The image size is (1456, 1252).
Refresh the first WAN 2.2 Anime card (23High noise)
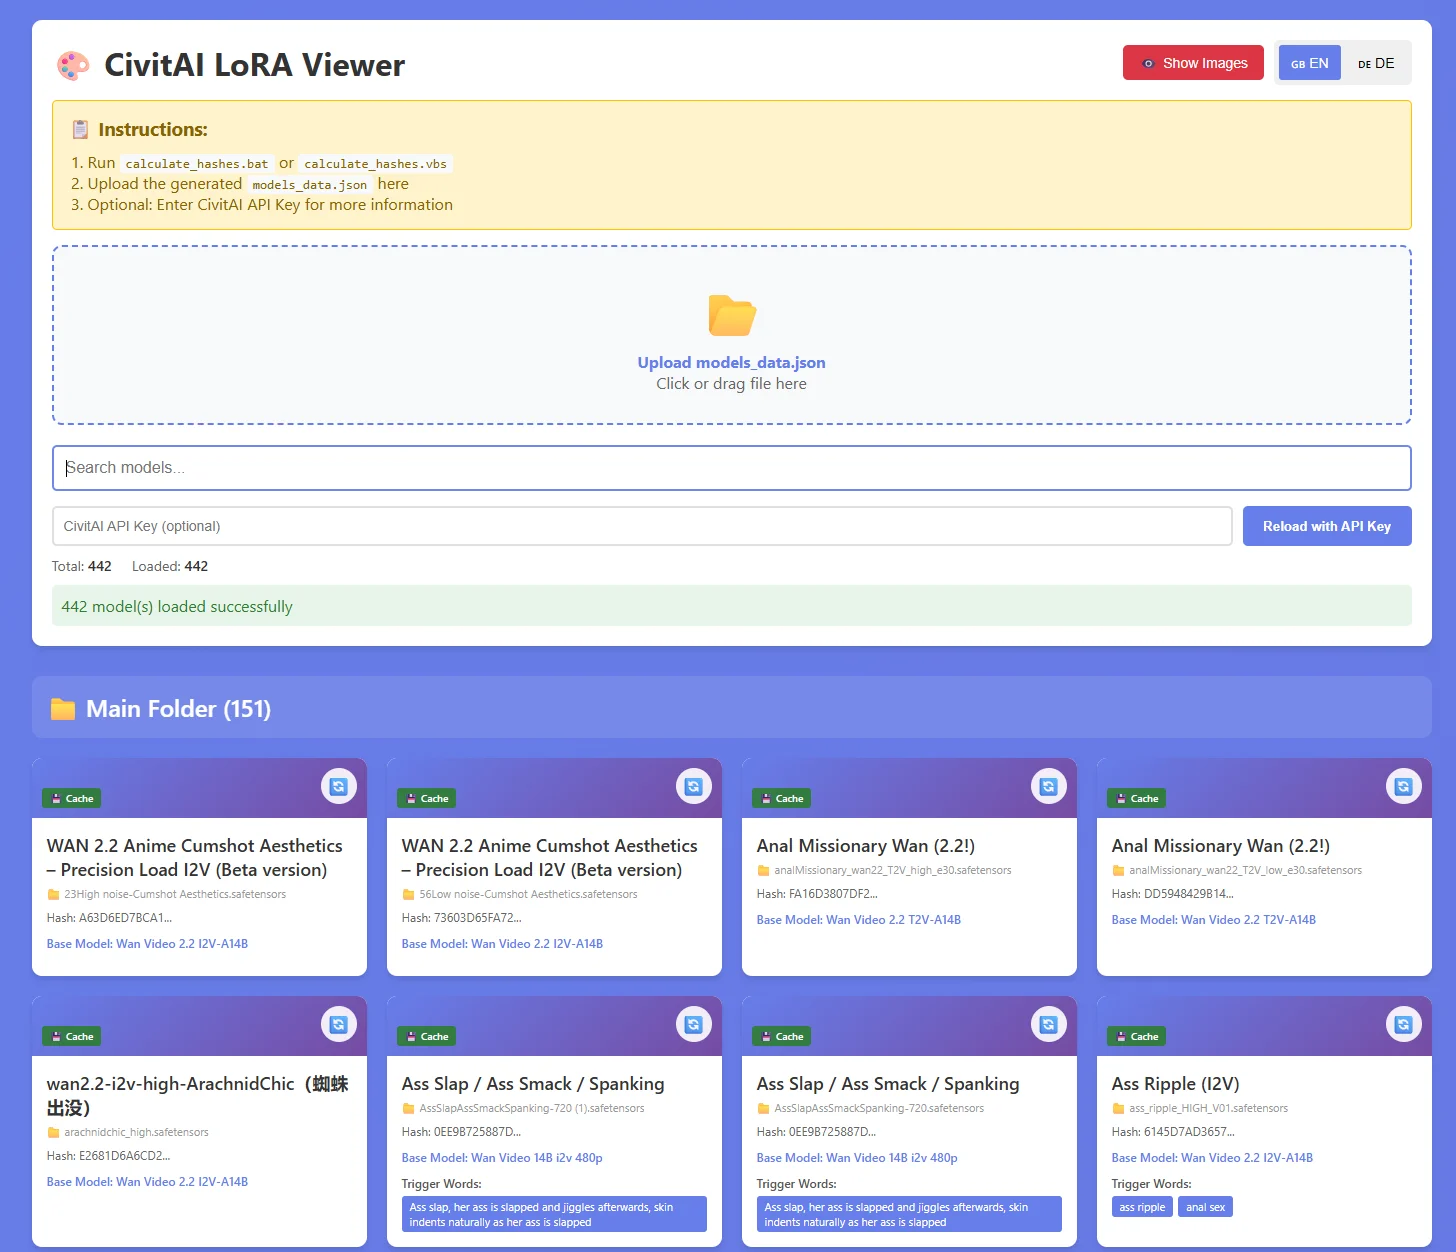(x=338, y=787)
